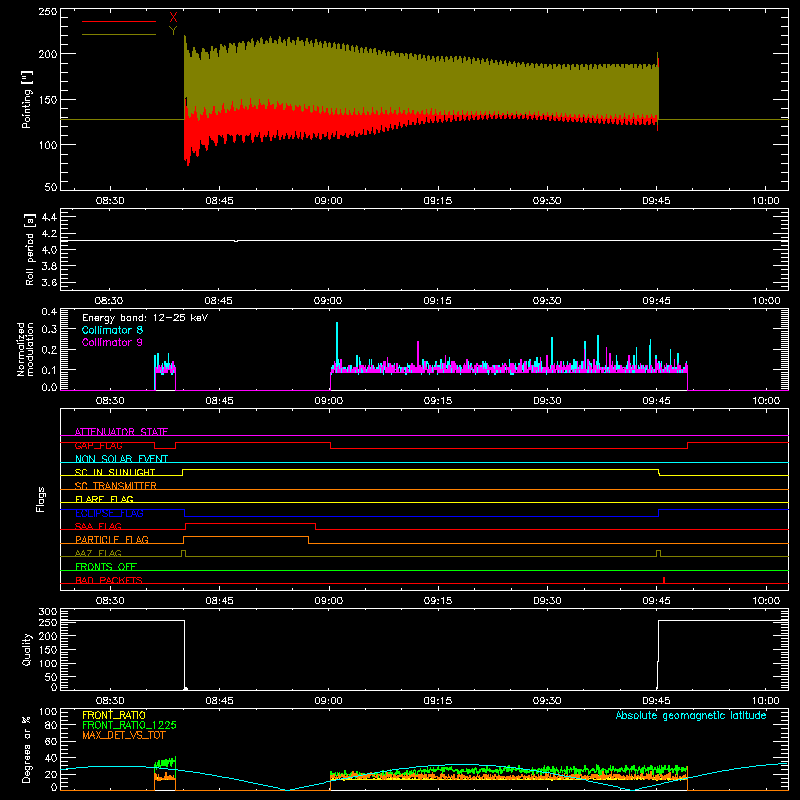Click the 3.6 value on Roll period axis
The image size is (800, 800).
point(49,282)
